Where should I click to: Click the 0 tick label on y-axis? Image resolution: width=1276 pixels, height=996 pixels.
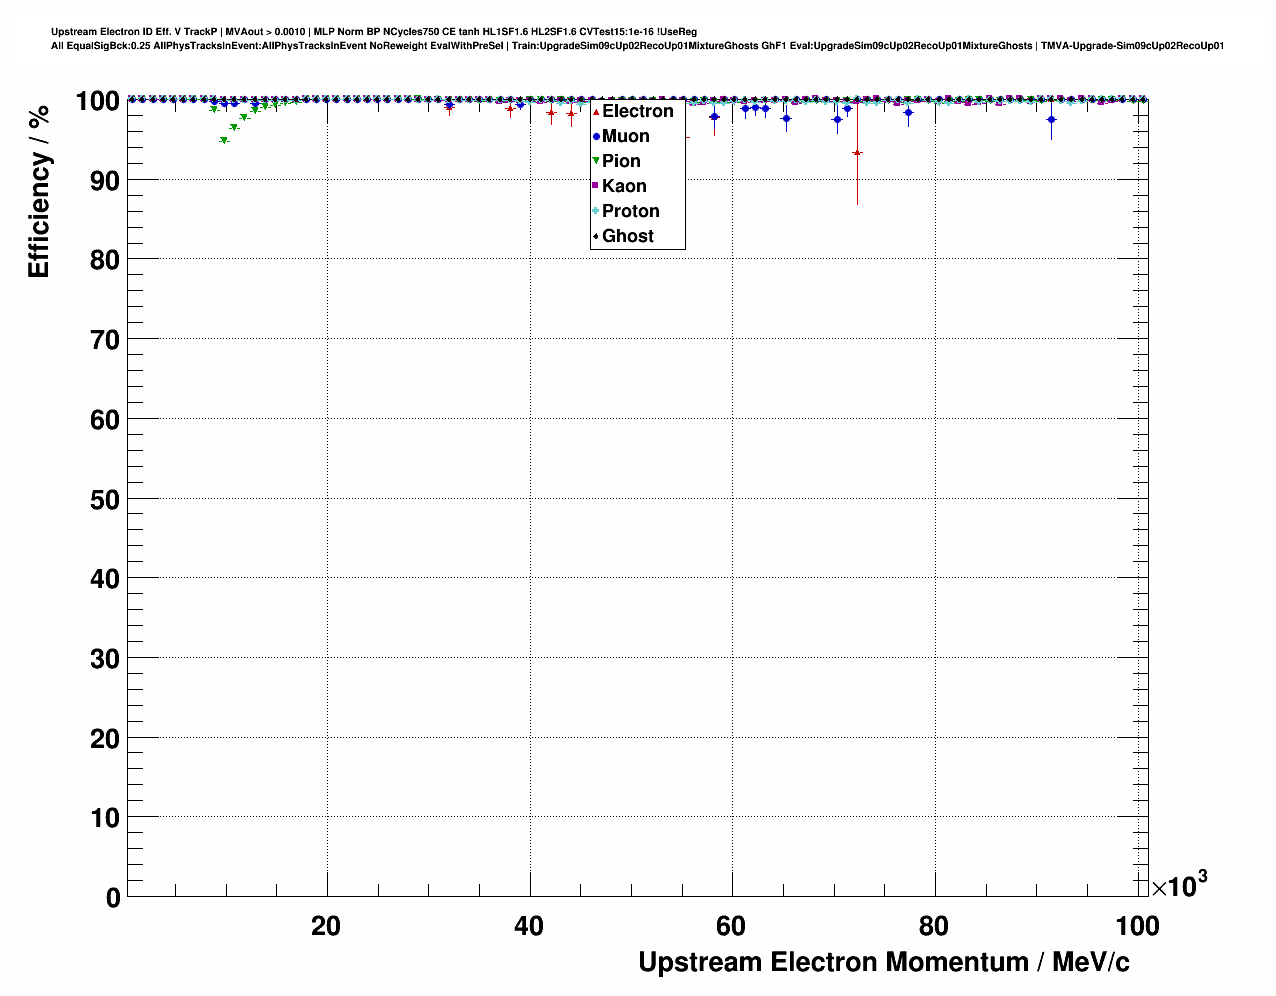point(112,898)
